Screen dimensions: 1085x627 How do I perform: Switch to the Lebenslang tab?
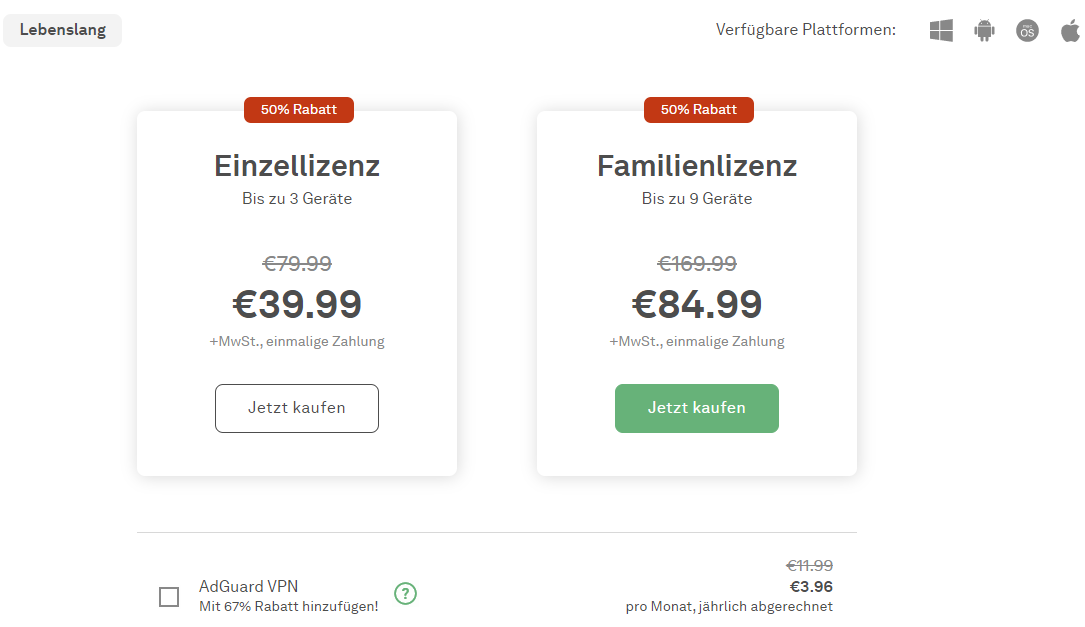click(x=62, y=30)
